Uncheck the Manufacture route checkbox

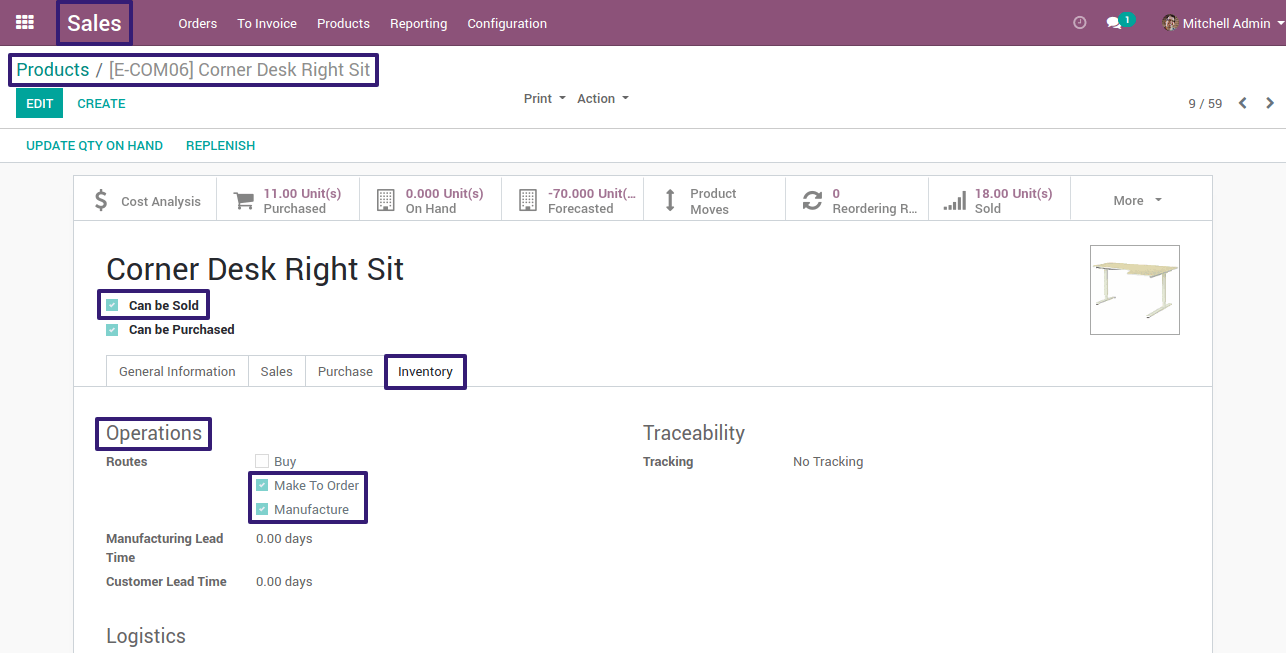[x=262, y=509]
